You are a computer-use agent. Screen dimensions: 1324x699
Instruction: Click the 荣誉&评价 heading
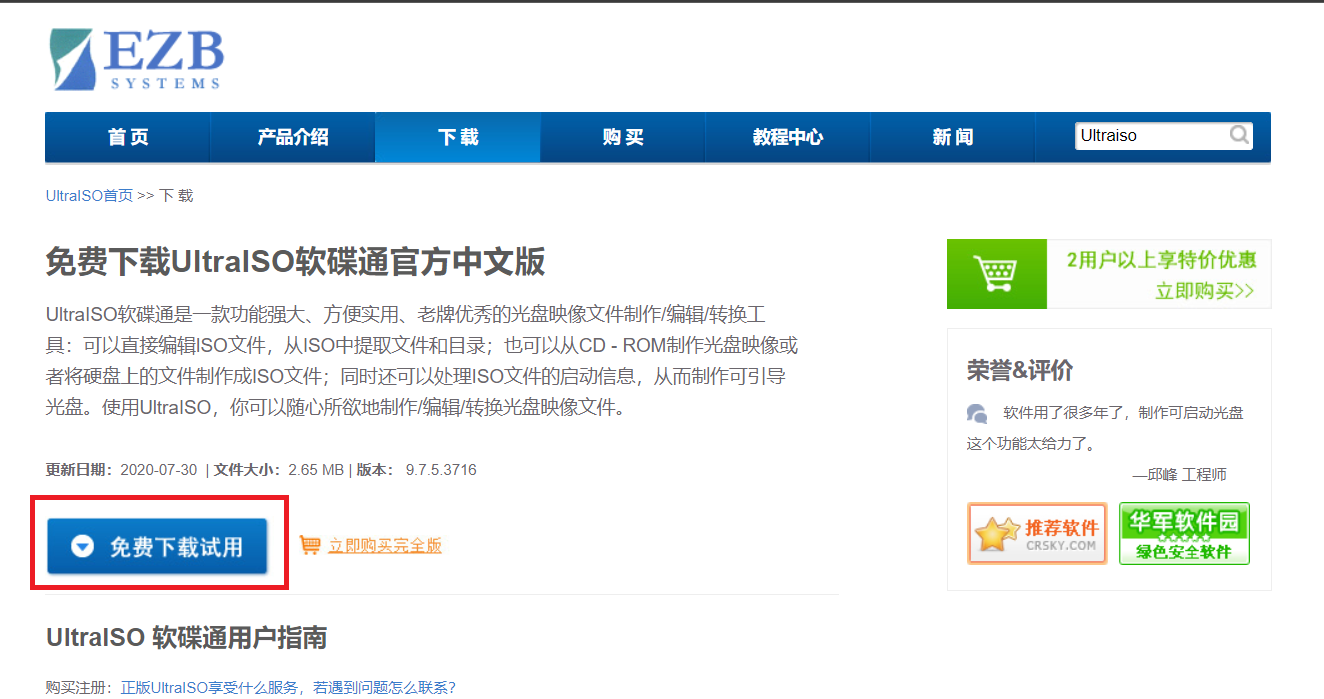coord(1020,370)
